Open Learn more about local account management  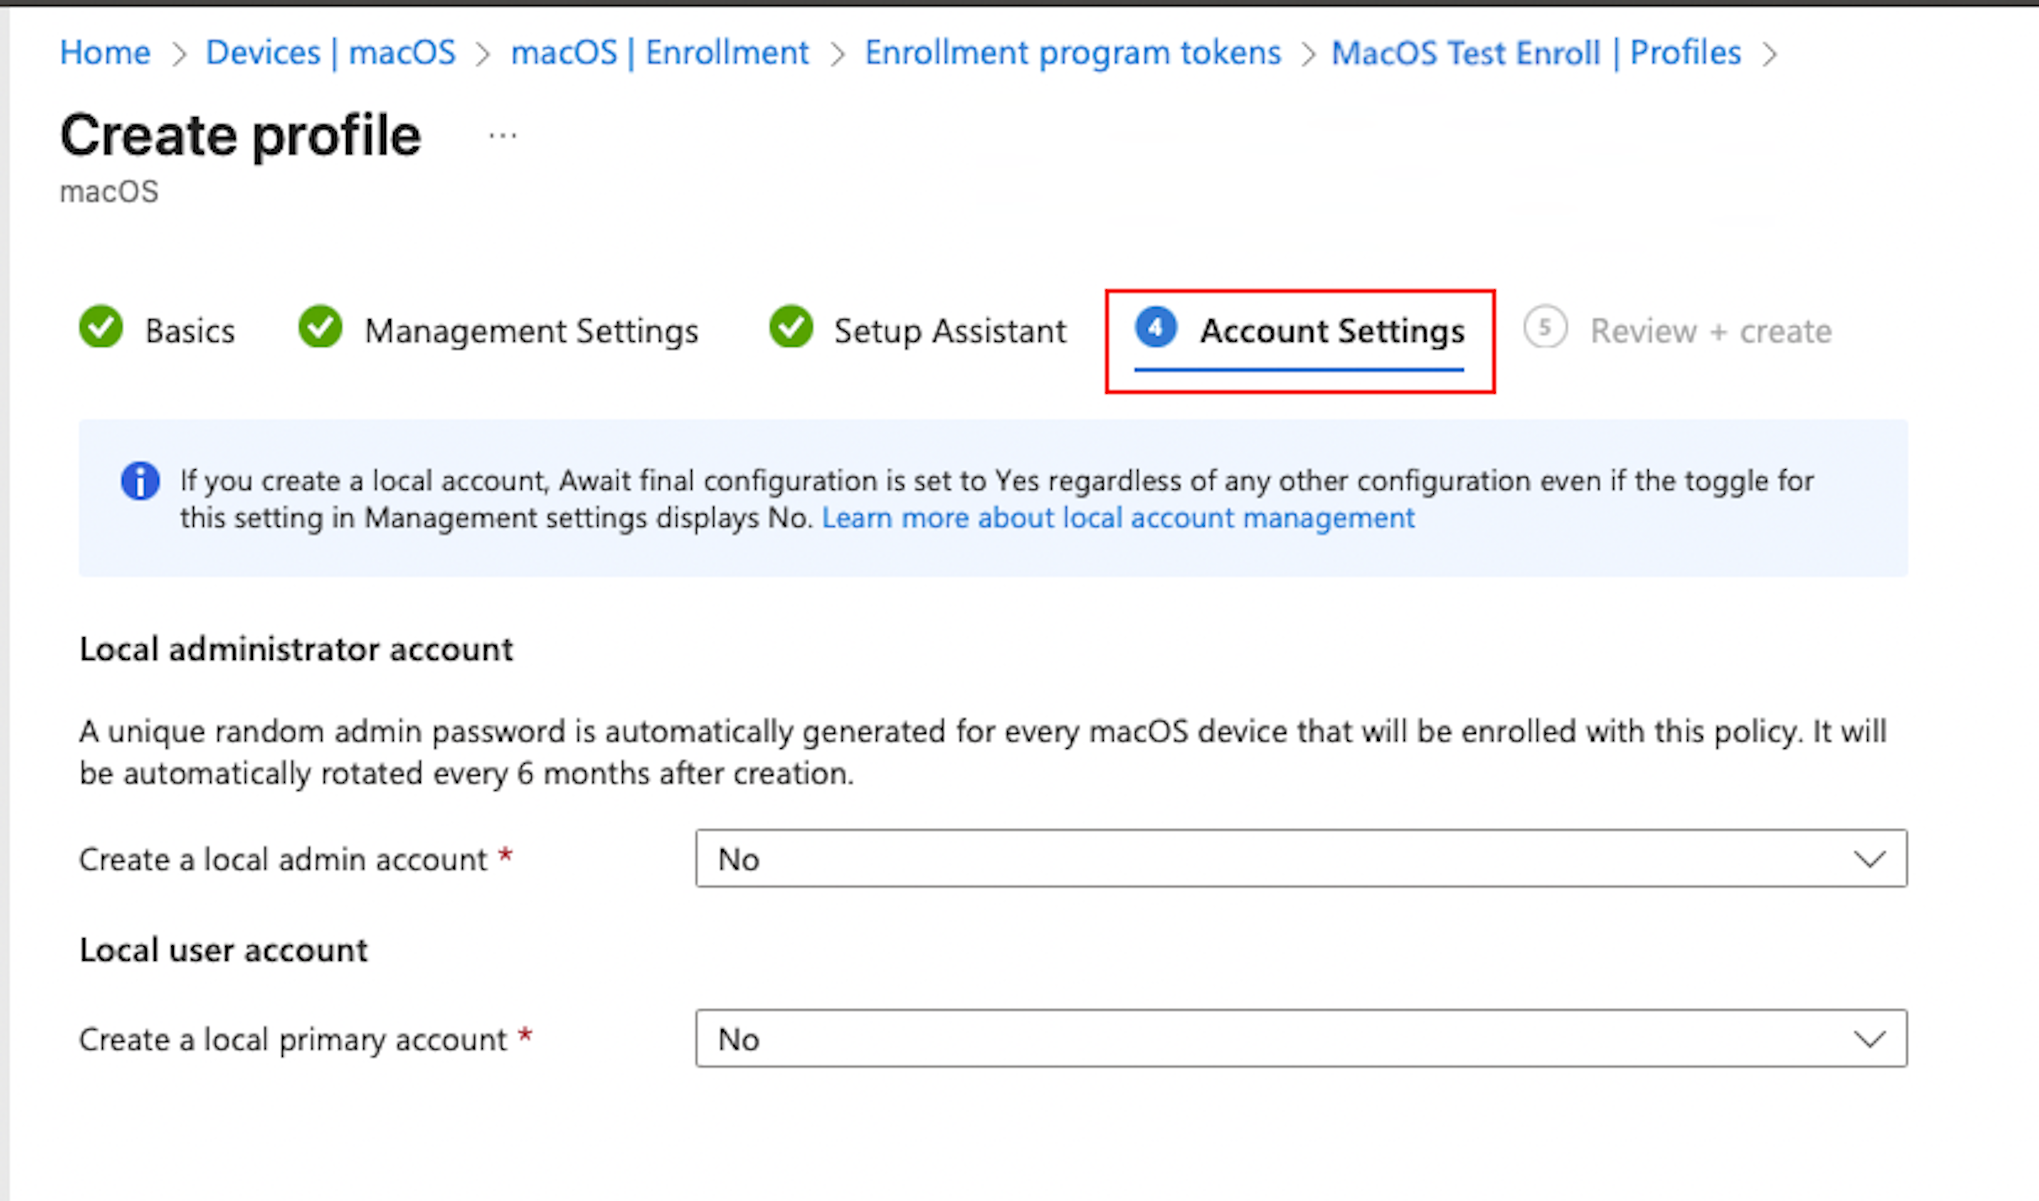tap(1117, 517)
